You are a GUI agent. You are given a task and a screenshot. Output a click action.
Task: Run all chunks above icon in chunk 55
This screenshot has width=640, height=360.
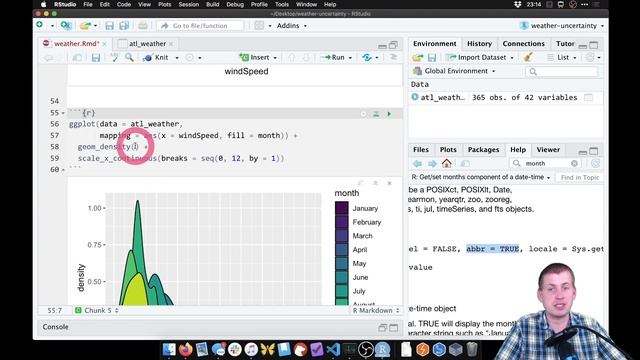376,114
